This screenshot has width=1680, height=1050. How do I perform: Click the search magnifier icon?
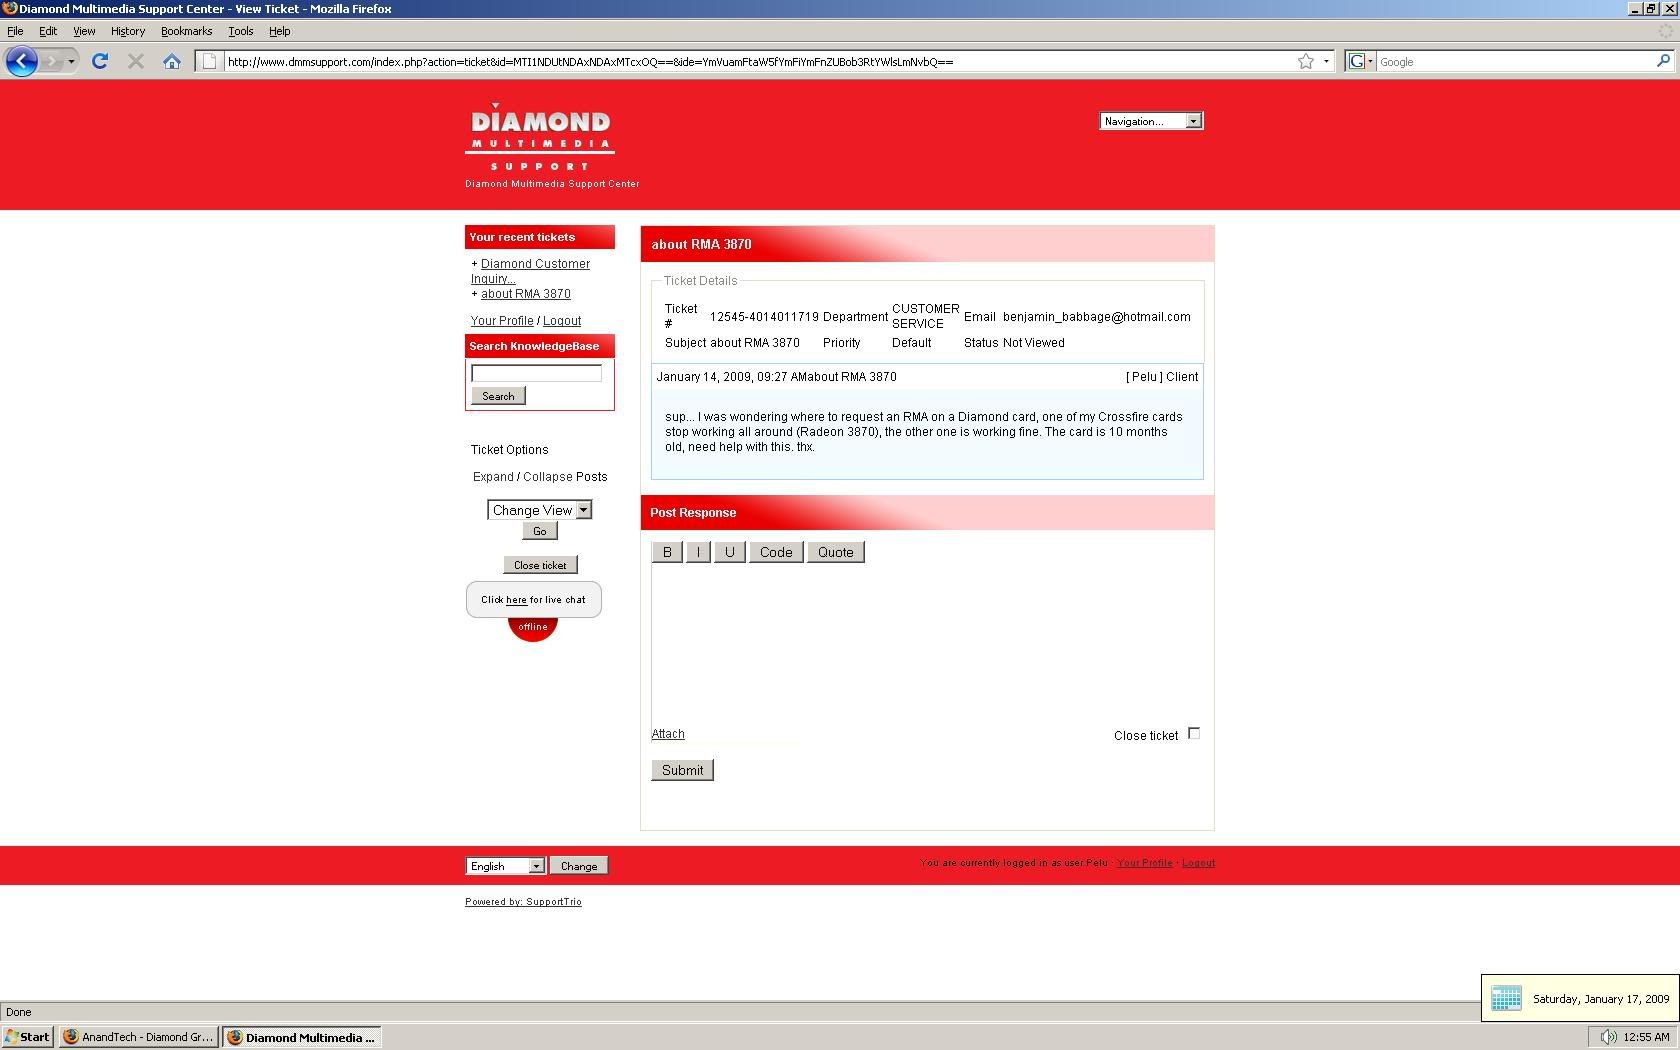(x=1663, y=61)
